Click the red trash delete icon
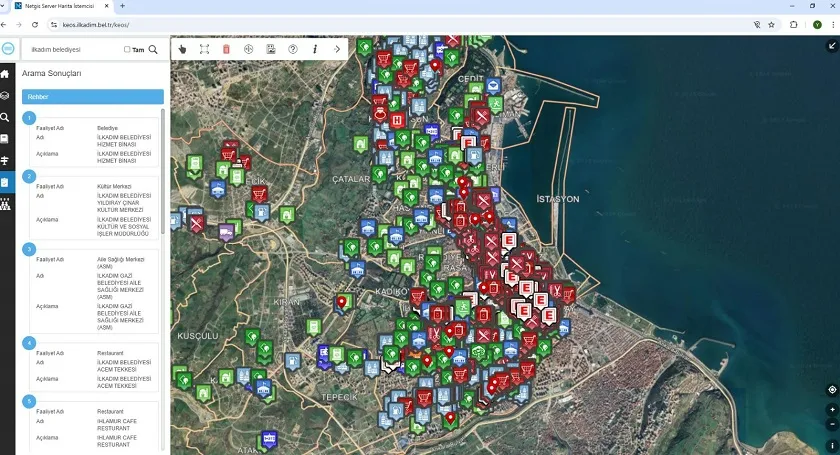 click(226, 49)
